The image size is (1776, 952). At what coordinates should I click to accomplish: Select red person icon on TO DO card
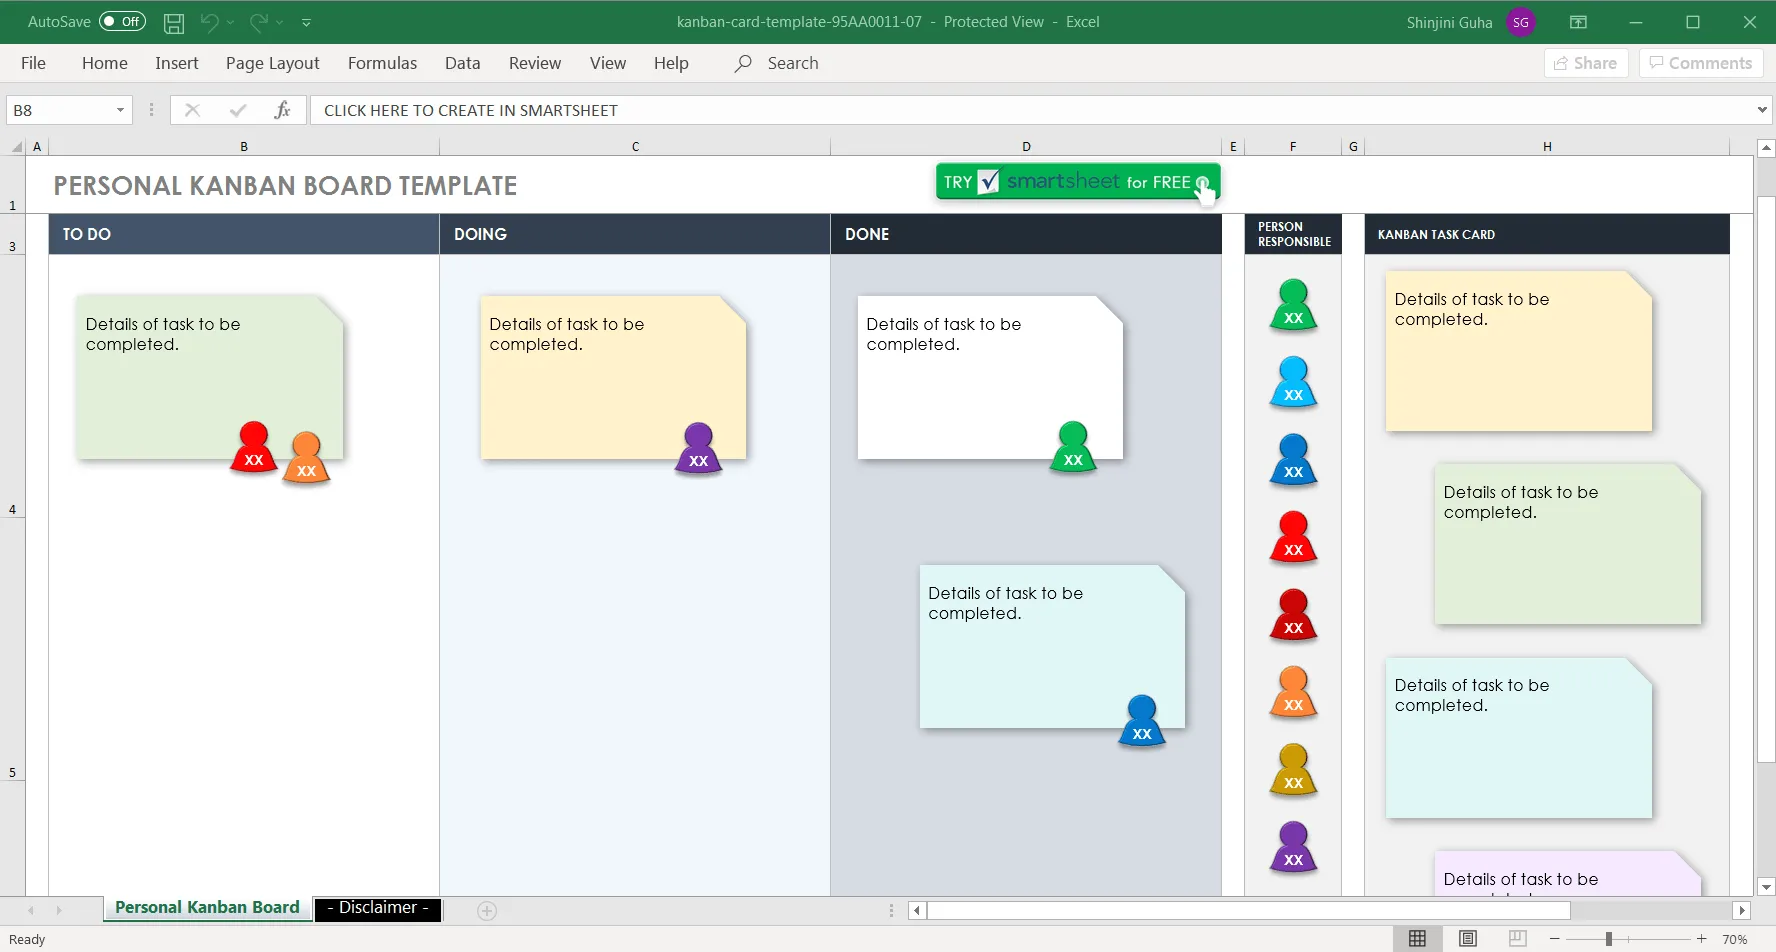pos(254,447)
